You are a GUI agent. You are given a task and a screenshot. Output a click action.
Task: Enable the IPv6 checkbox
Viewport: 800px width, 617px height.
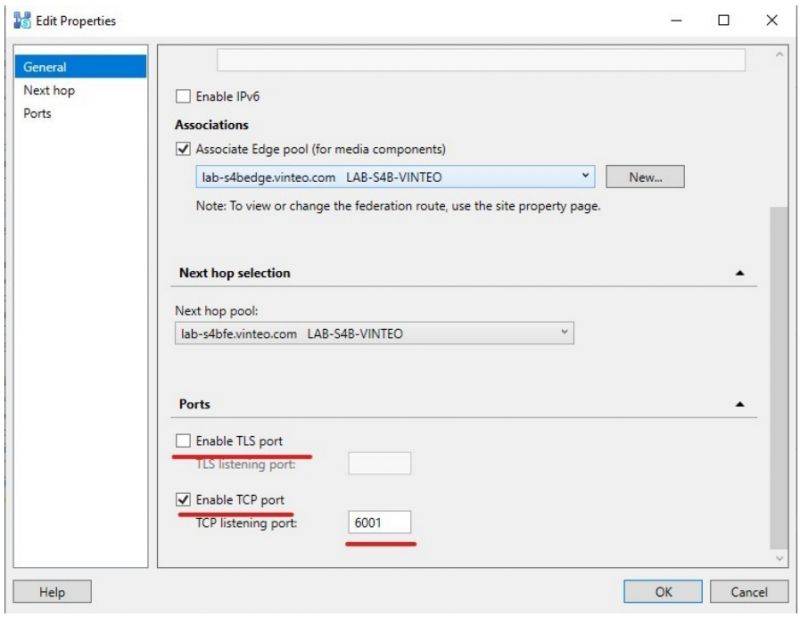pos(183,96)
